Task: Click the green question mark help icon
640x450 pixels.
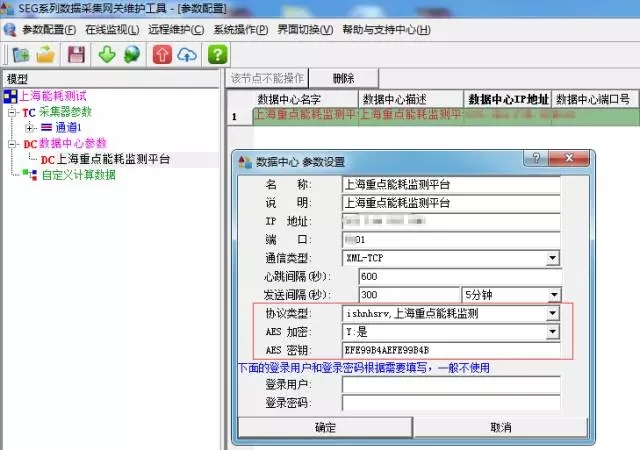Action: (x=217, y=54)
